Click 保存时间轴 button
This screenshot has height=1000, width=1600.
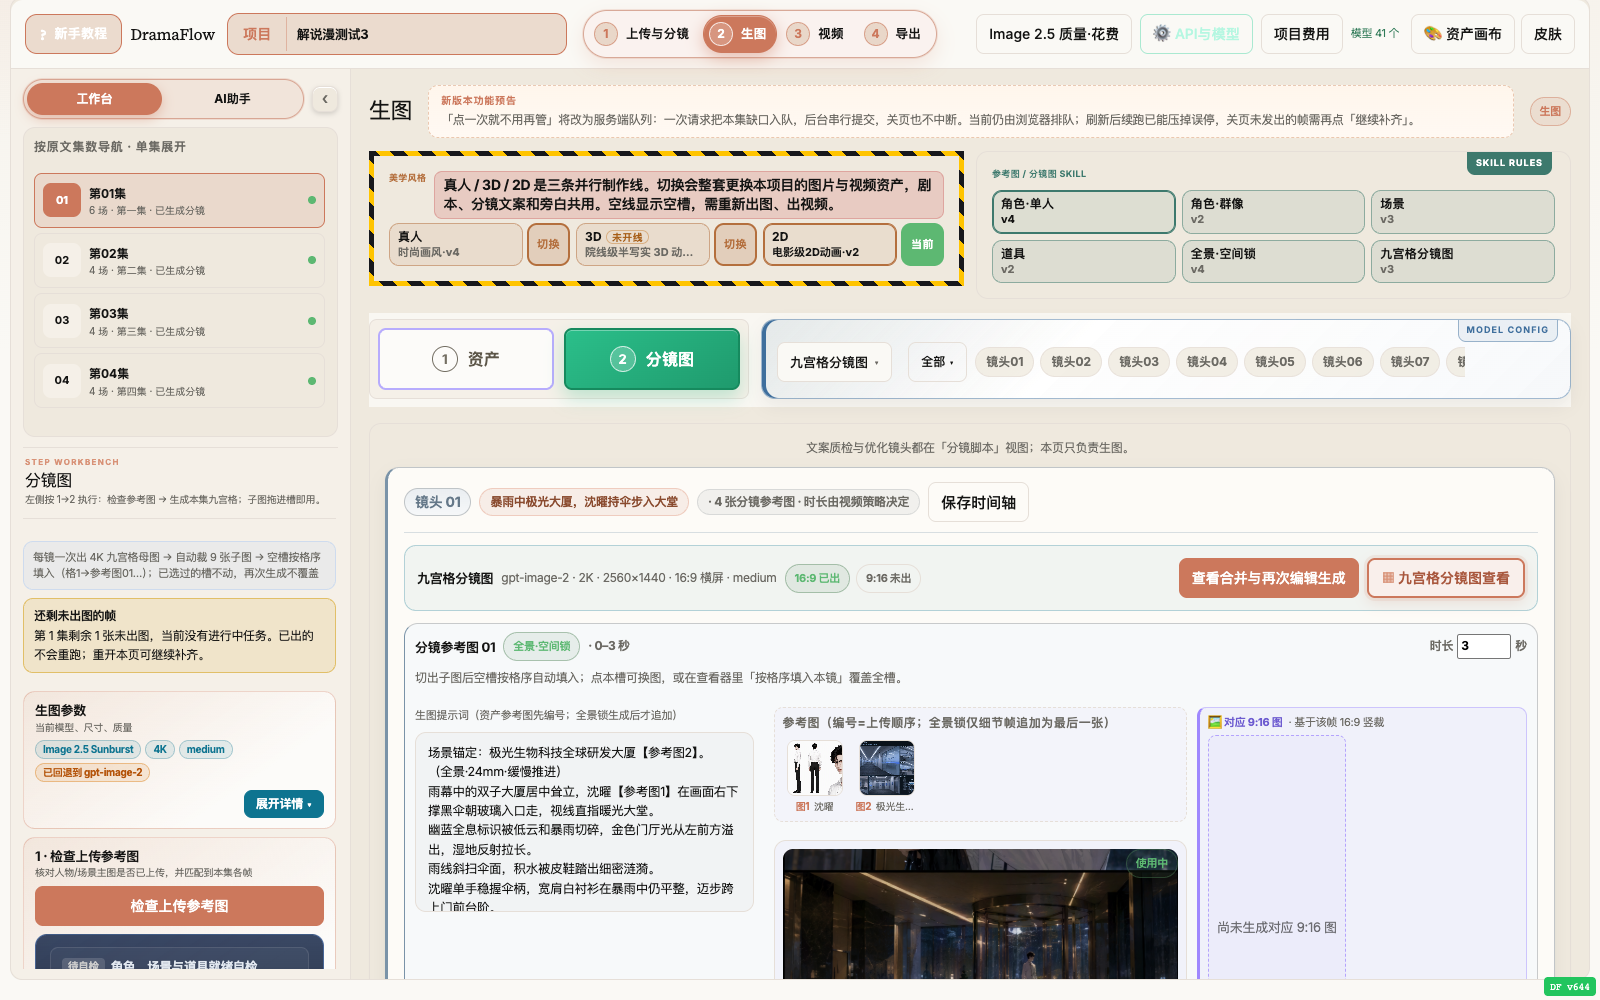978,502
